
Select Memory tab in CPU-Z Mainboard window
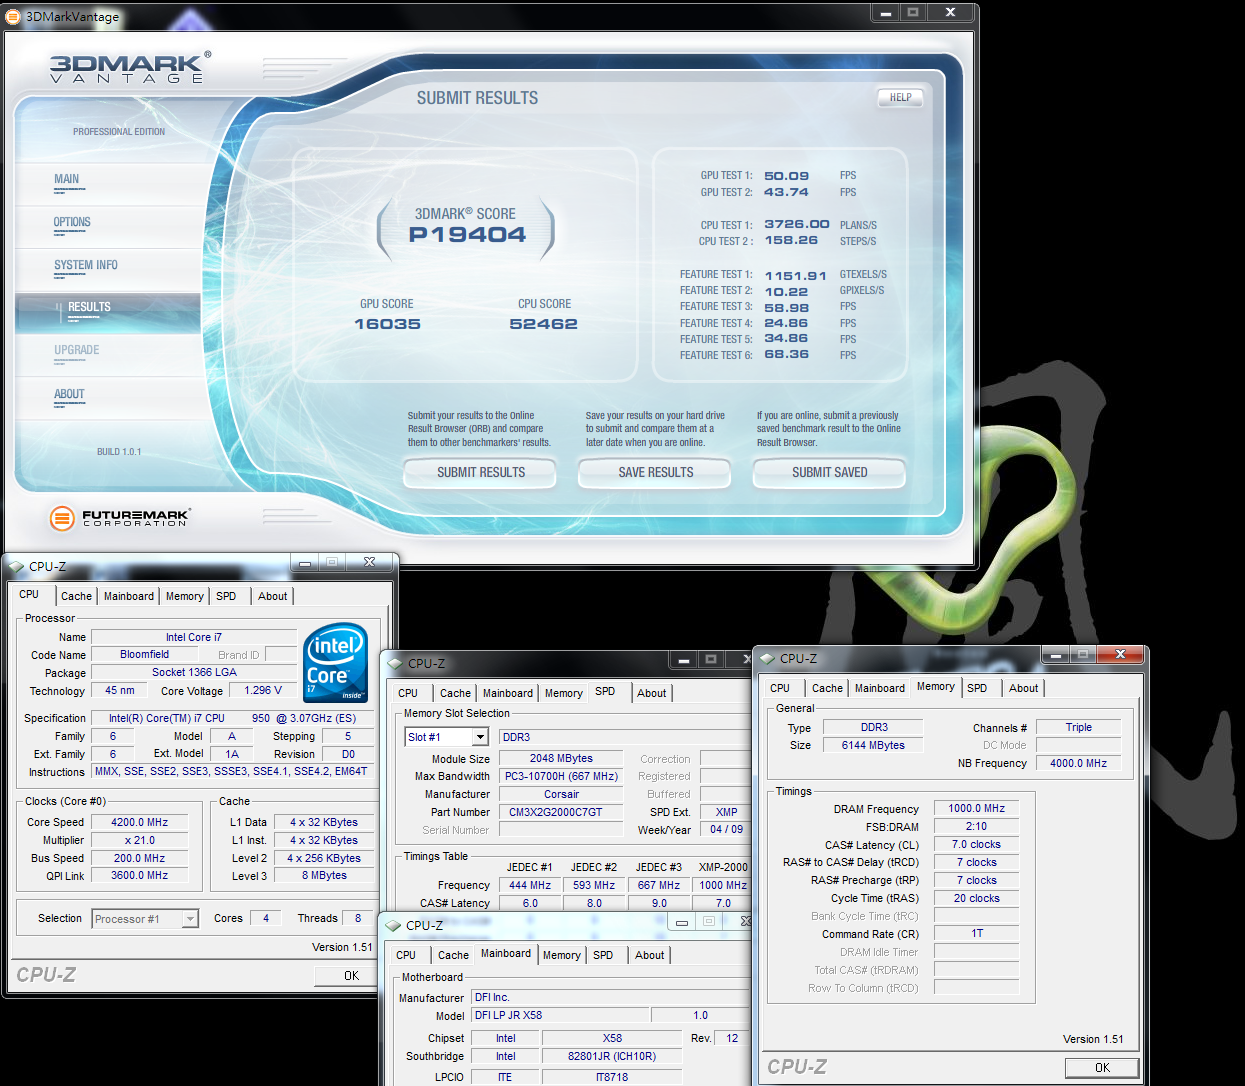(562, 955)
